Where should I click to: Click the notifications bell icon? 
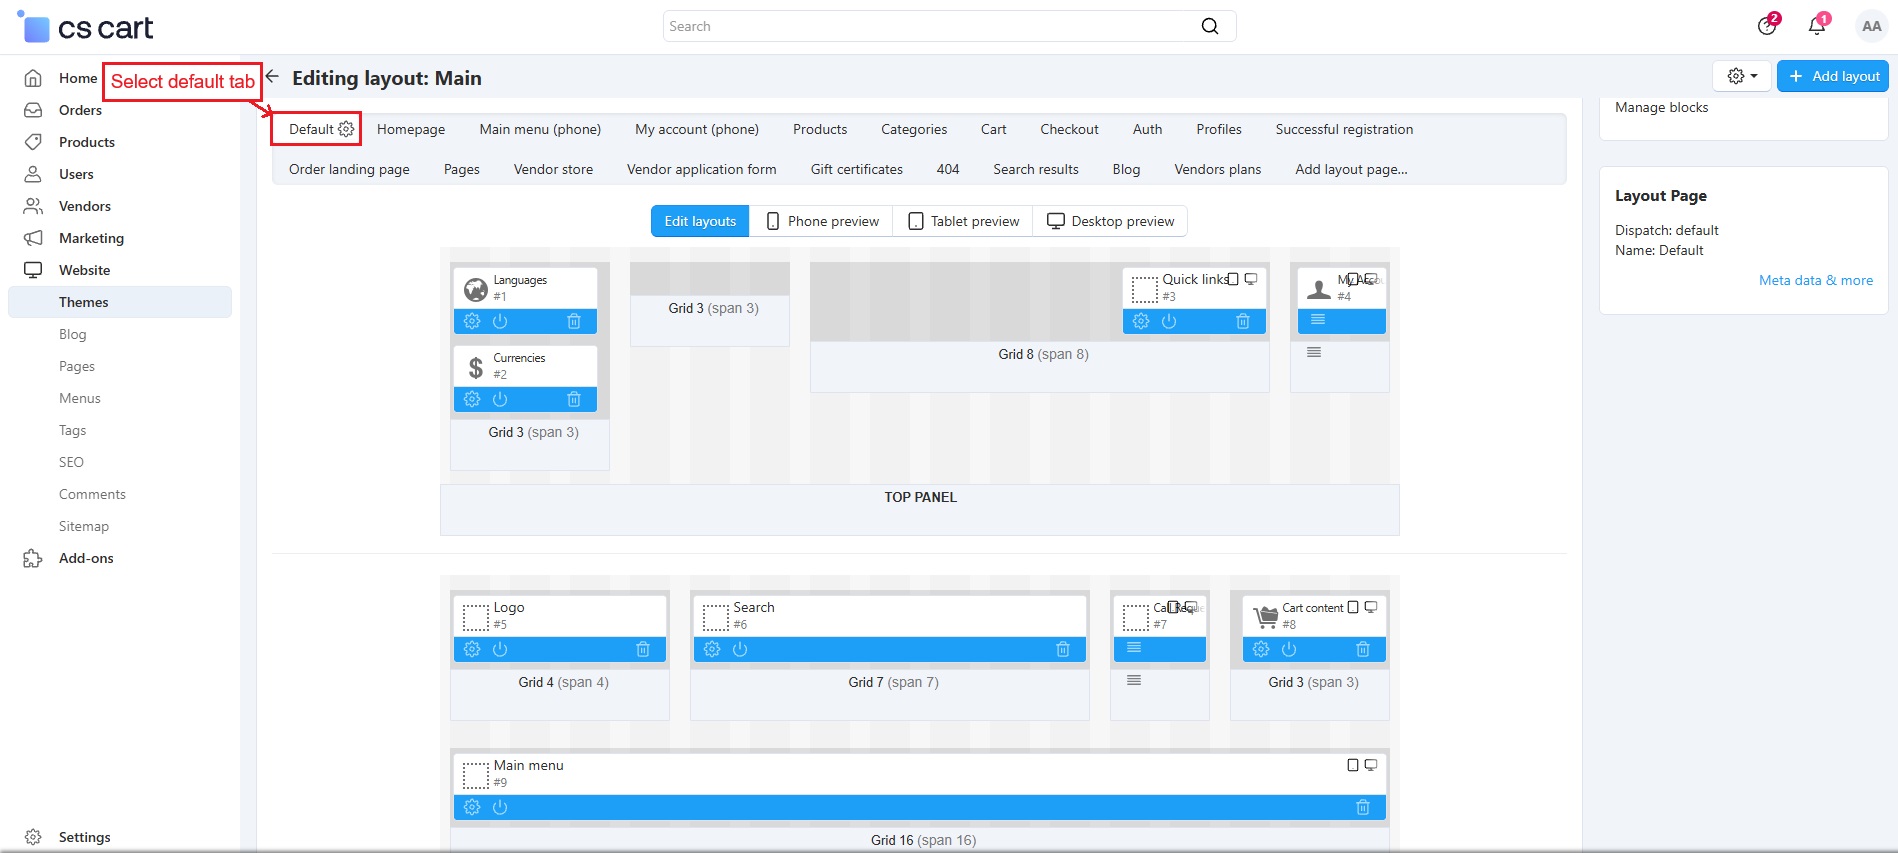tap(1817, 26)
